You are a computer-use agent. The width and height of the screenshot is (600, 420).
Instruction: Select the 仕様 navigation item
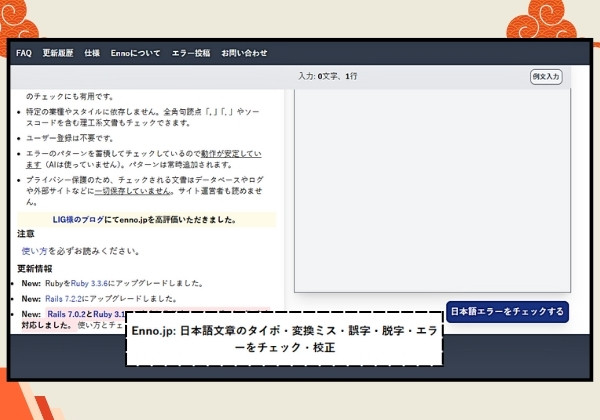[x=92, y=53]
